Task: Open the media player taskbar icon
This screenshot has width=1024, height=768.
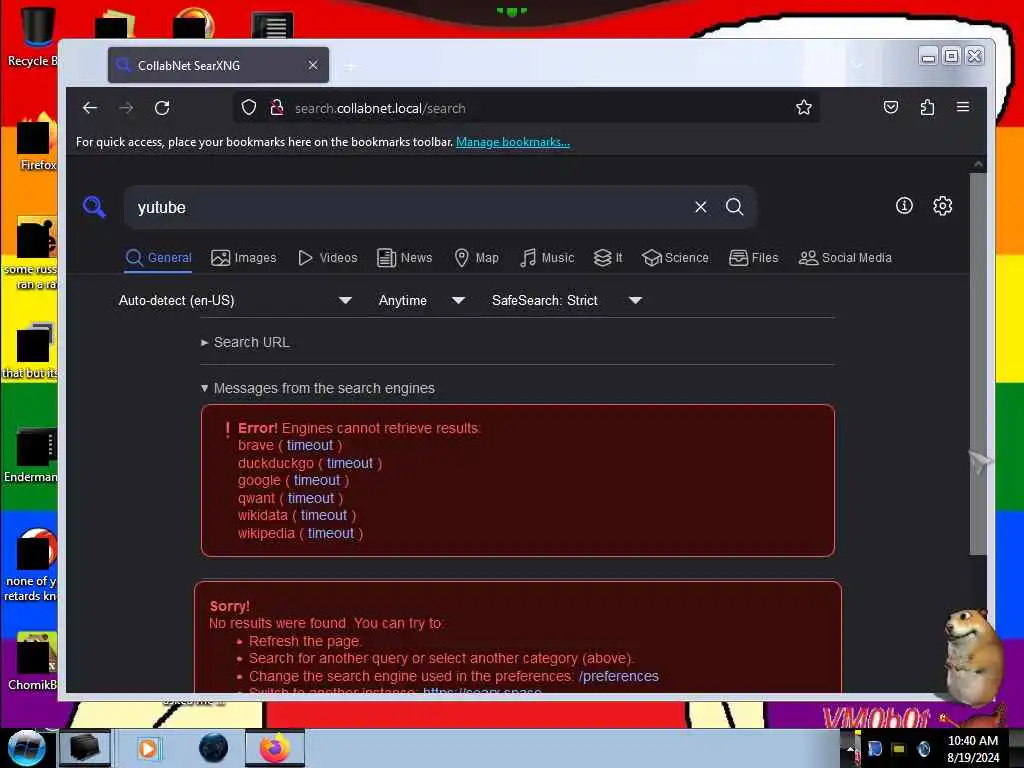Action: (148, 748)
